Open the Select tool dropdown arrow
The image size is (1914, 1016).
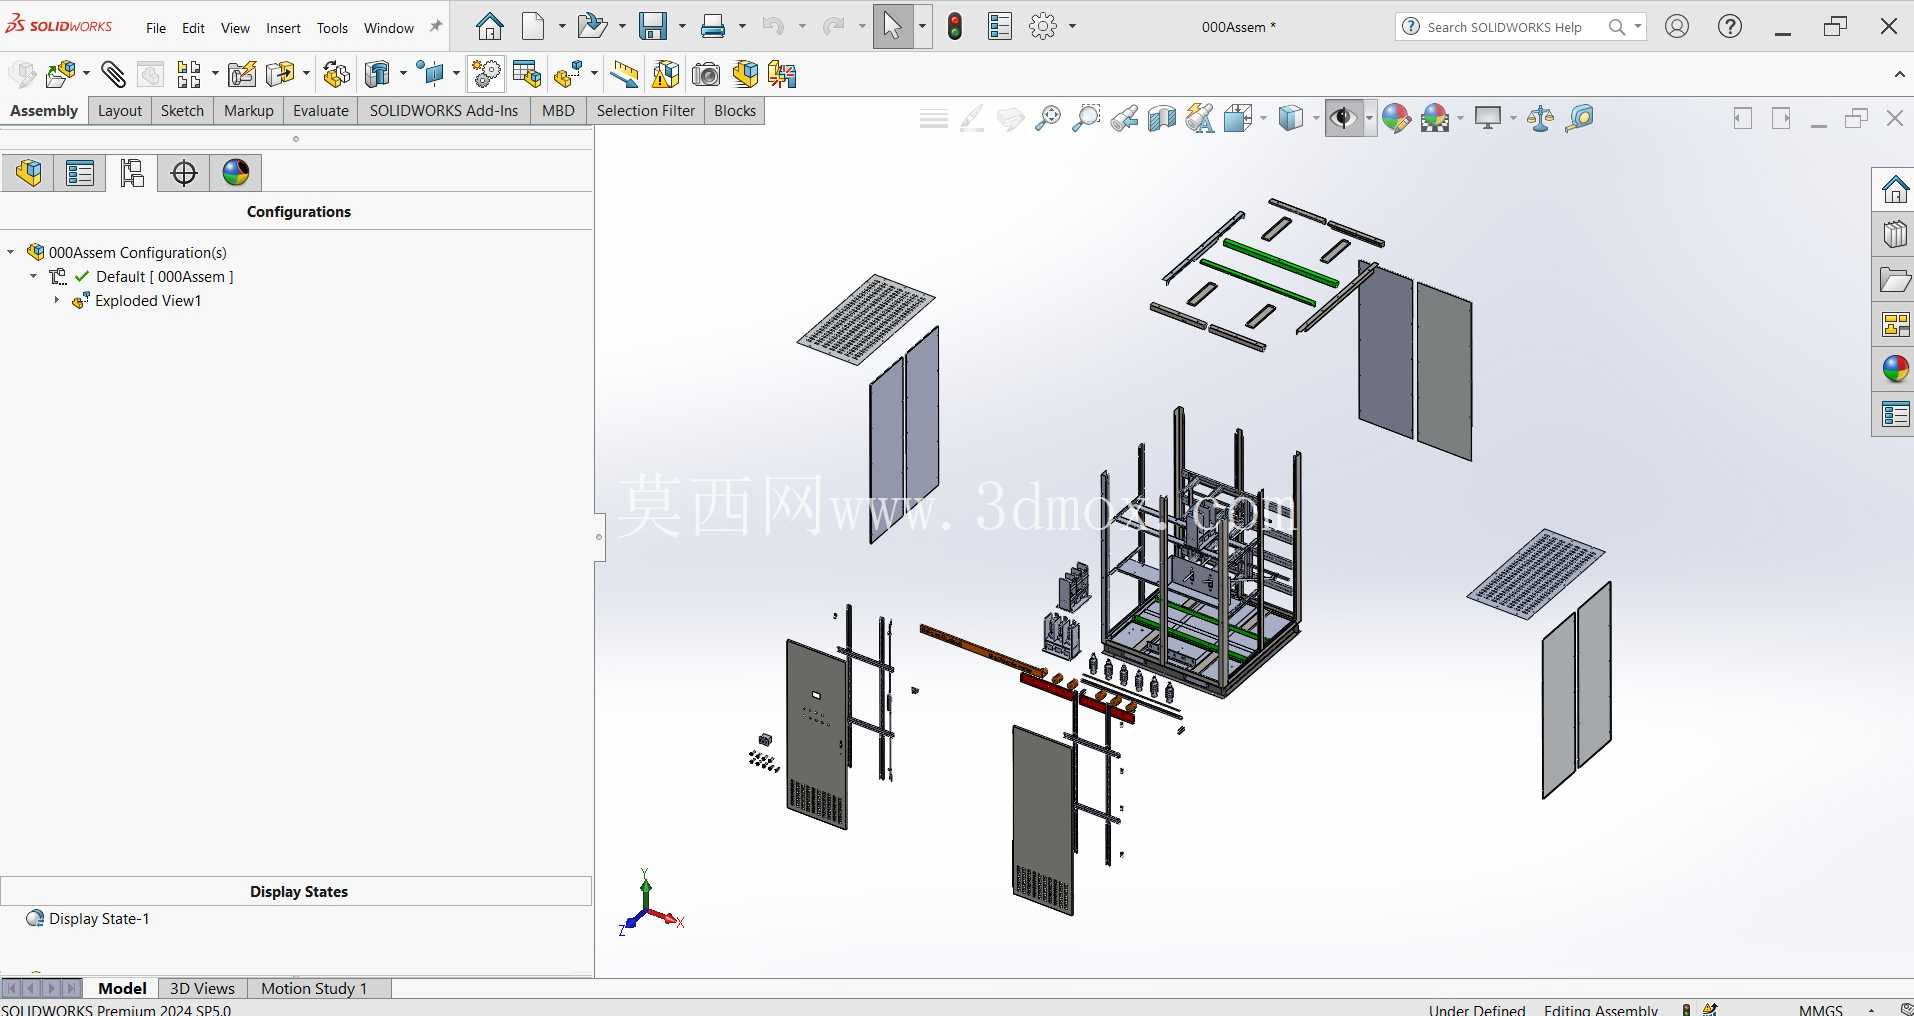pos(922,26)
